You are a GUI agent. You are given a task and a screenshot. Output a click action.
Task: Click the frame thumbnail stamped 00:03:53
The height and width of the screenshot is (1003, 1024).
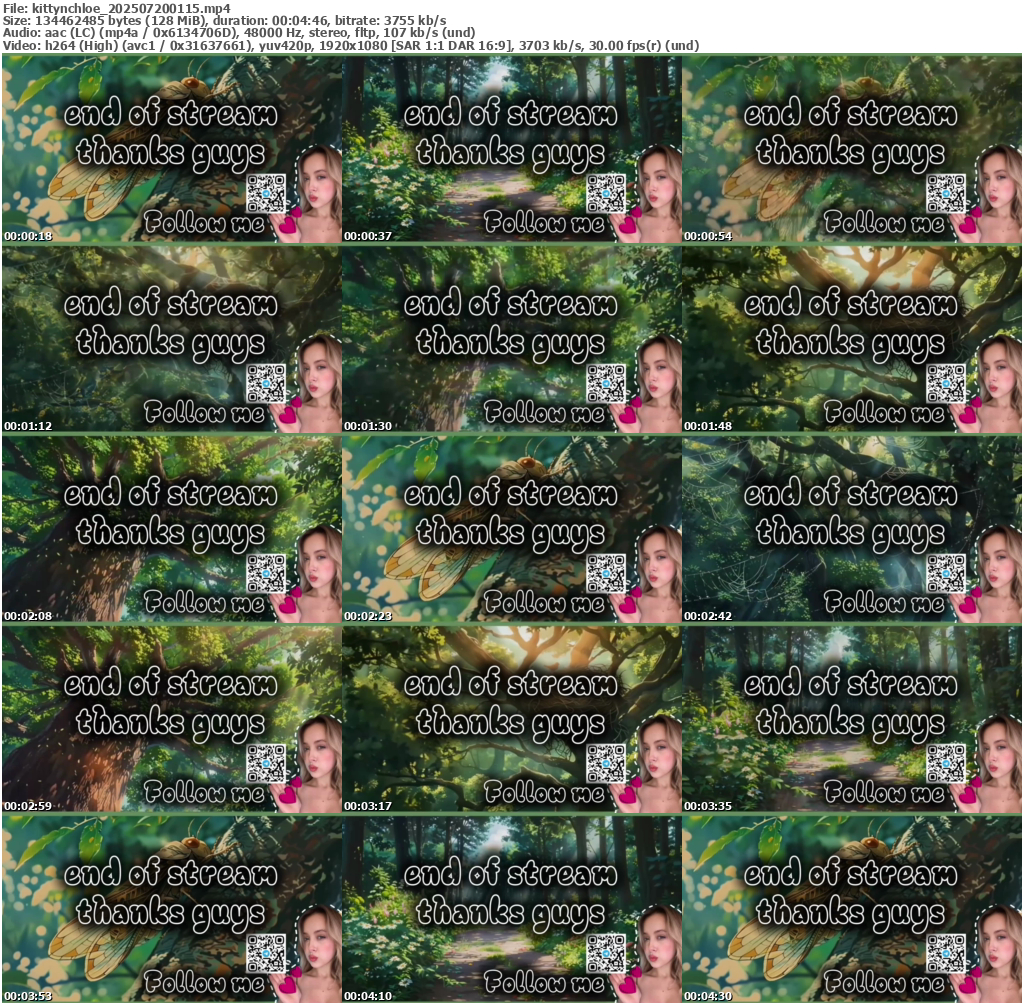point(172,909)
